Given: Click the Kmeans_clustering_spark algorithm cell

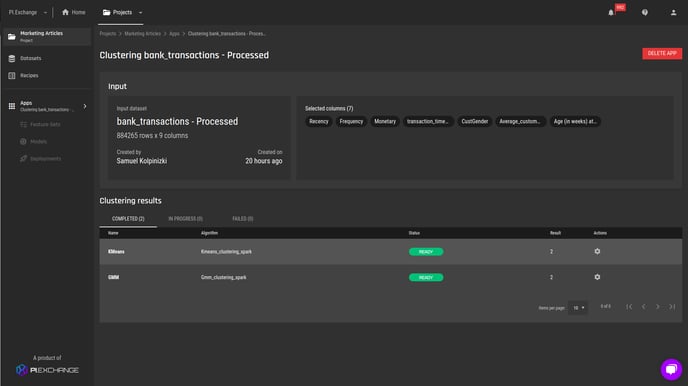Looking at the screenshot, I should (226, 252).
